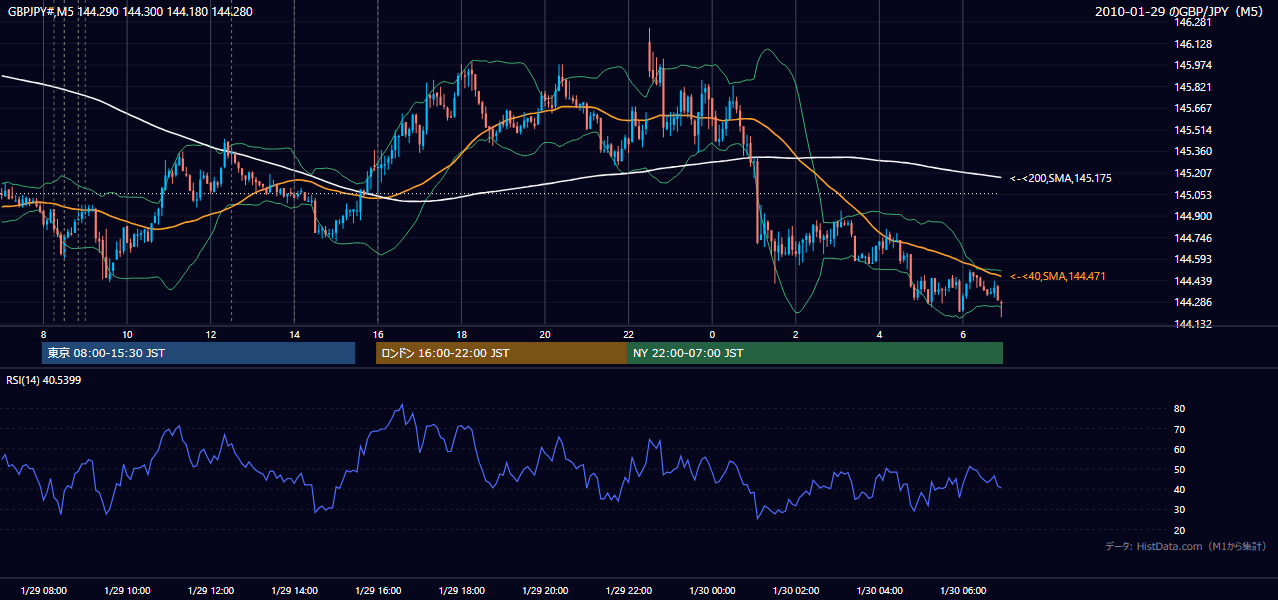The height and width of the screenshot is (600, 1278).
Task: Click the 1/29 12:00 date label
Action: pyautogui.click(x=210, y=590)
